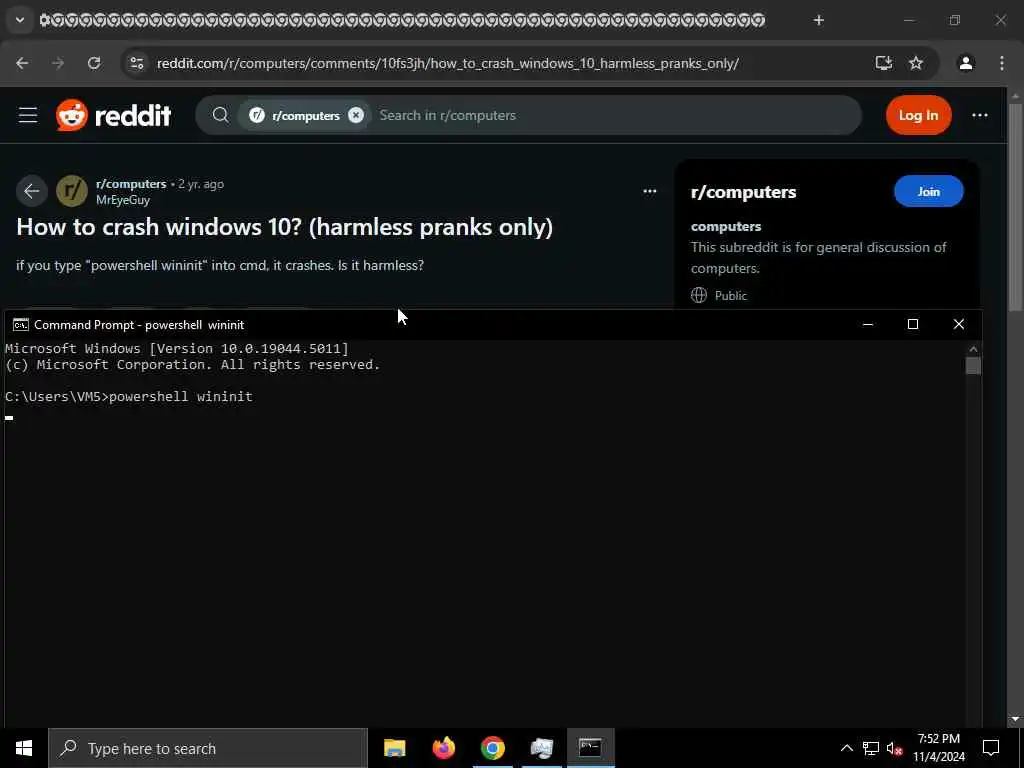Go to Reddit home via logo
The width and height of the screenshot is (1024, 768).
click(x=114, y=116)
